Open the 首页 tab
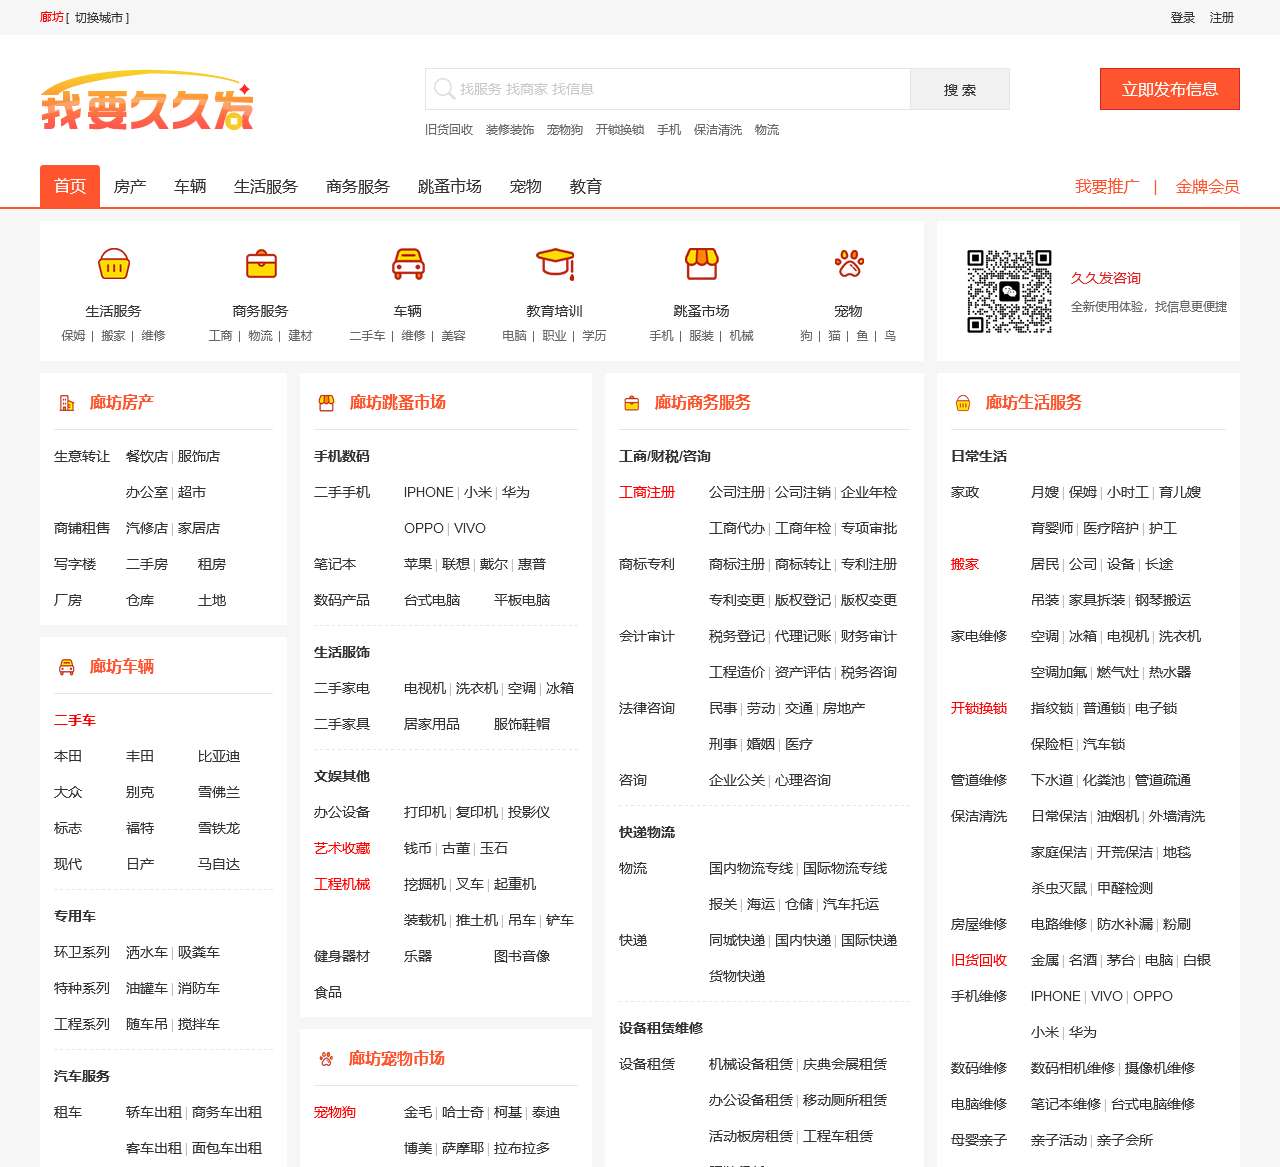Image resolution: width=1280 pixels, height=1167 pixels. (x=70, y=186)
